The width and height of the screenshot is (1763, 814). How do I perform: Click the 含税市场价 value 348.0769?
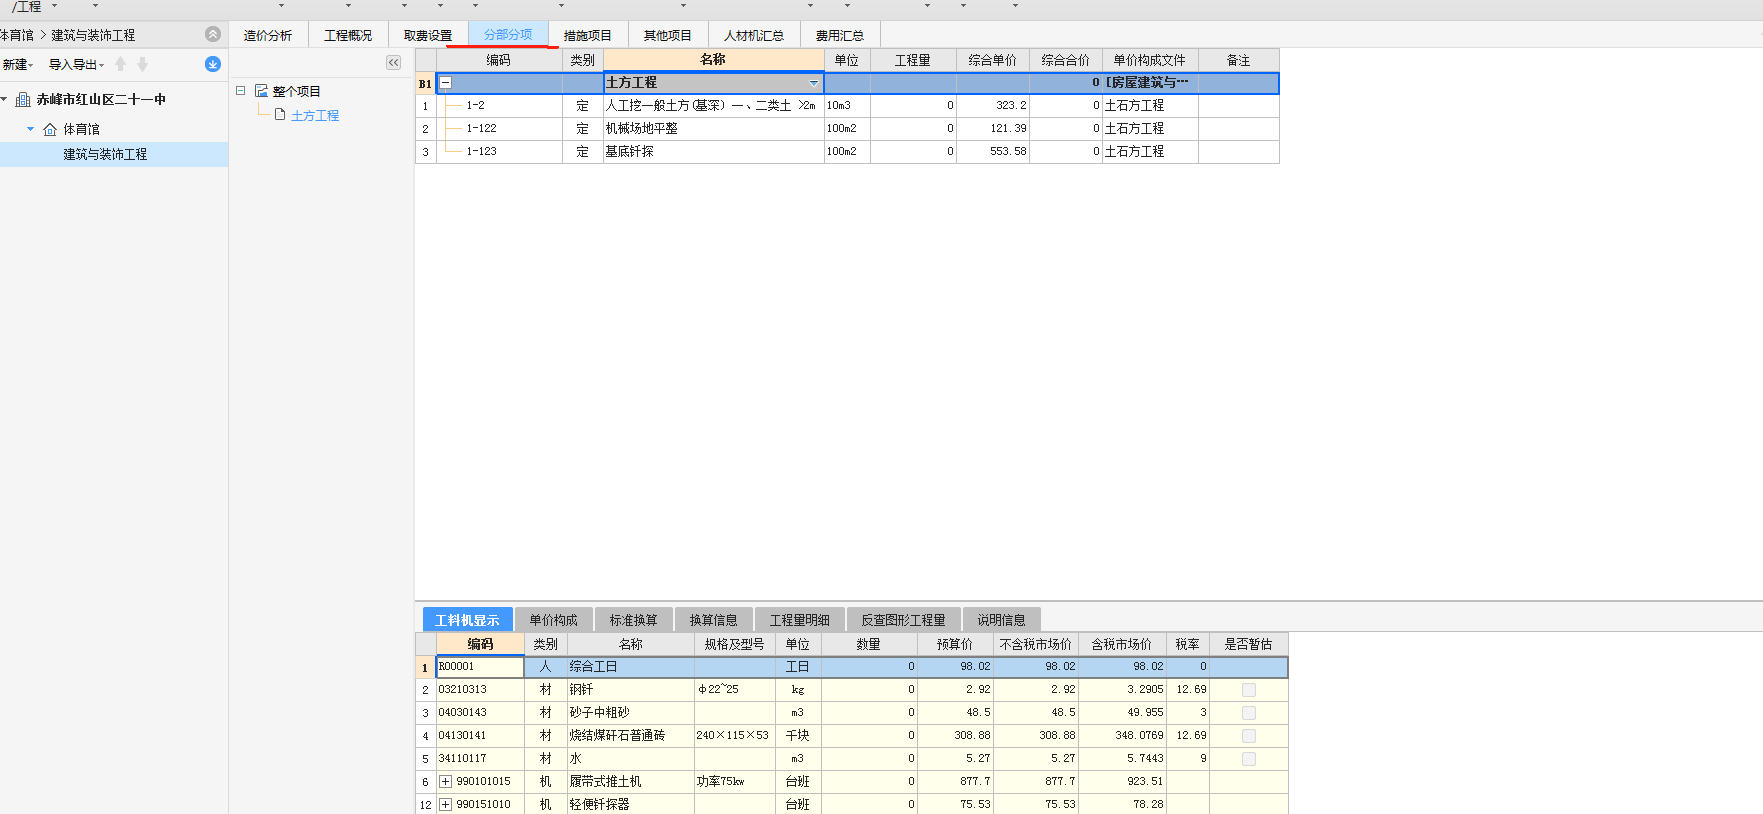point(1123,736)
